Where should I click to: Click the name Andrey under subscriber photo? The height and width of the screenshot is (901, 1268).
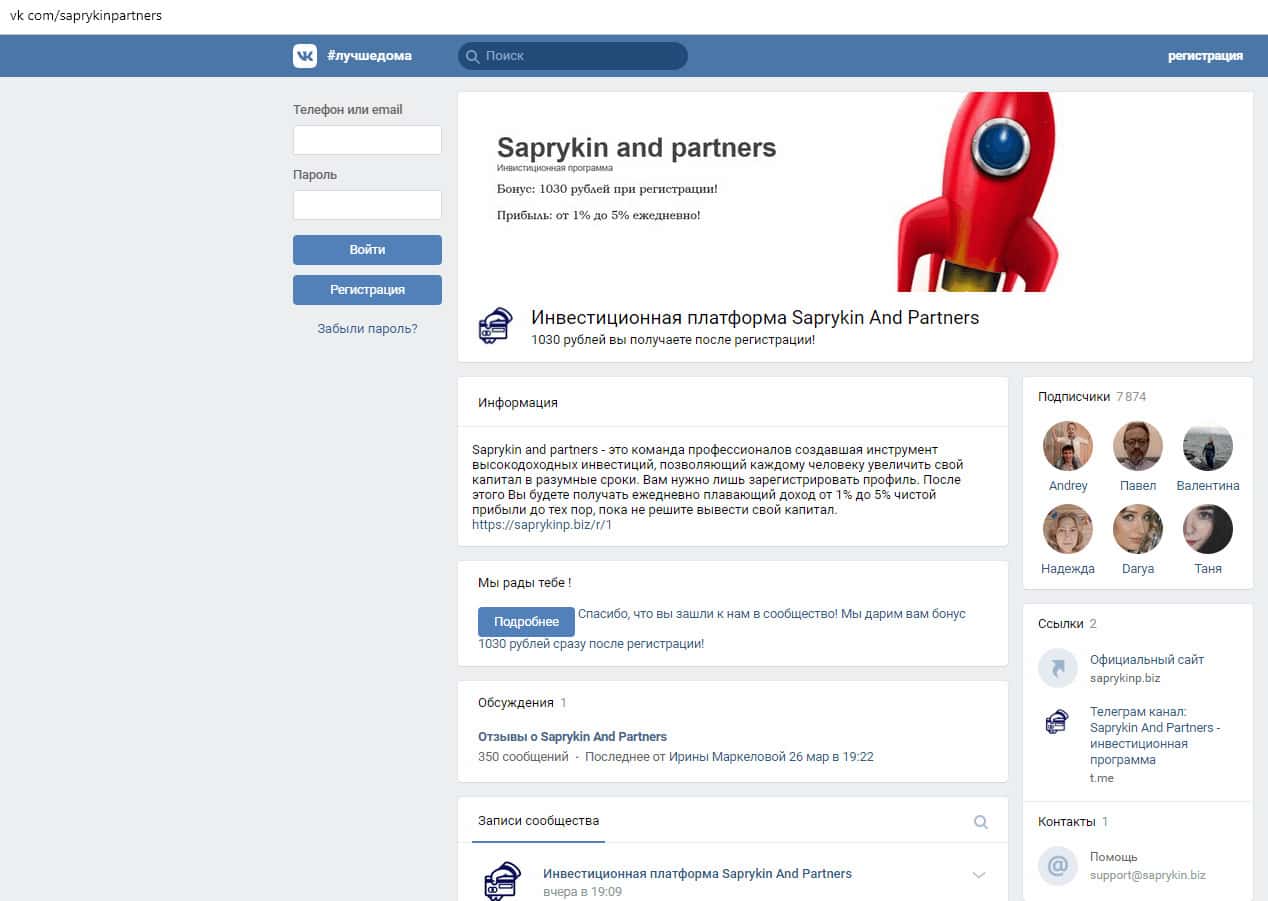click(1068, 486)
